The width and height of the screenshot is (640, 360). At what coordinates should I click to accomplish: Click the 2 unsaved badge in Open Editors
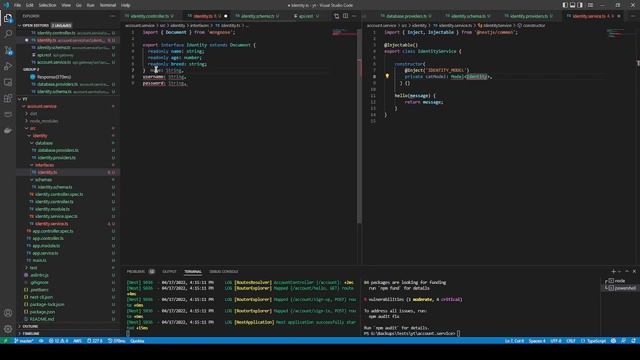tap(61, 25)
